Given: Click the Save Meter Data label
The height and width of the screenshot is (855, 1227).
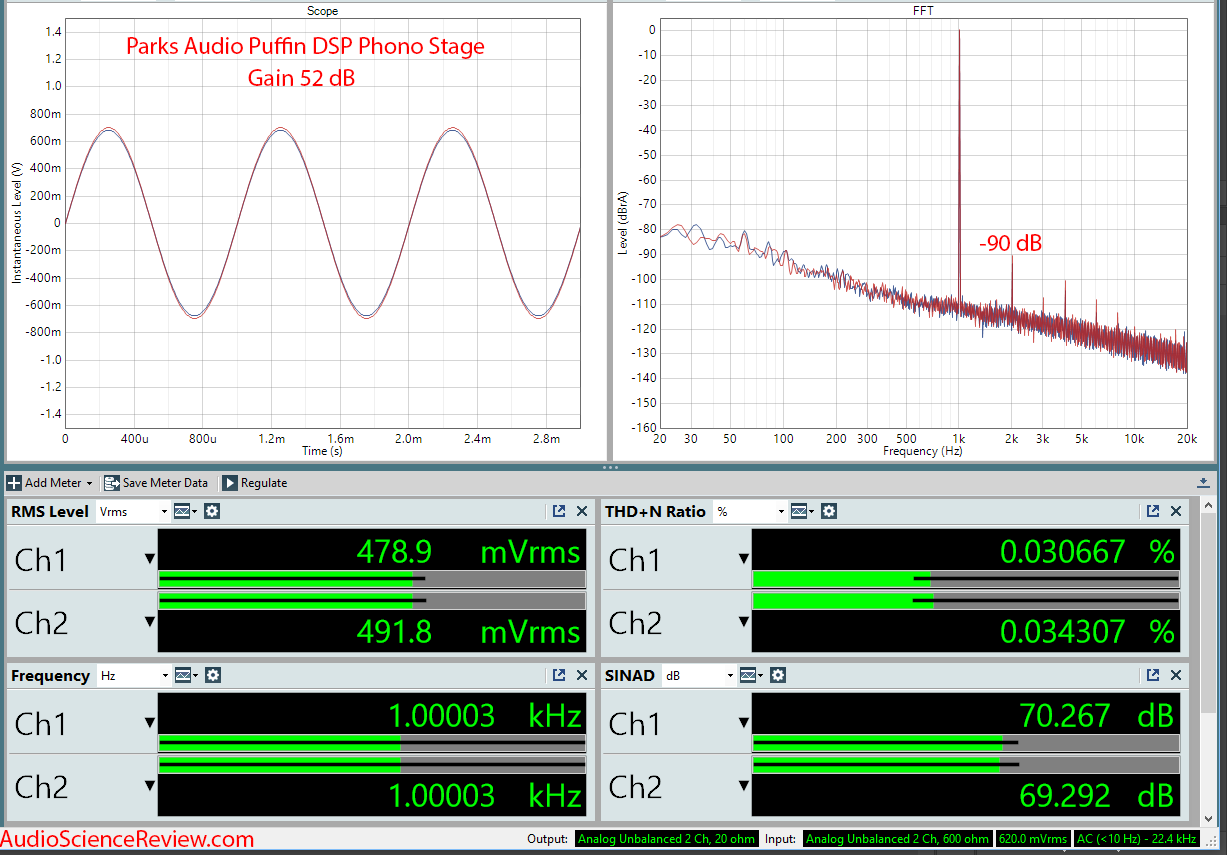Looking at the screenshot, I should [x=165, y=483].
